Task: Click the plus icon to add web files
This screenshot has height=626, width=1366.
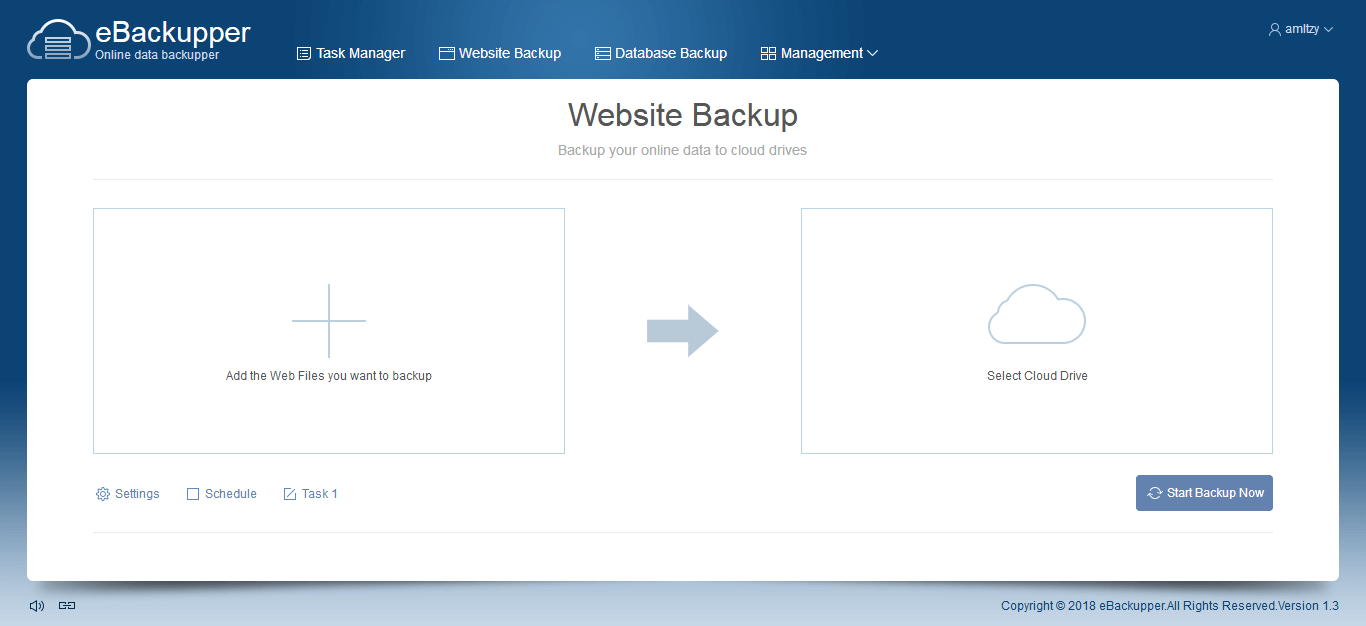Action: pyautogui.click(x=329, y=321)
